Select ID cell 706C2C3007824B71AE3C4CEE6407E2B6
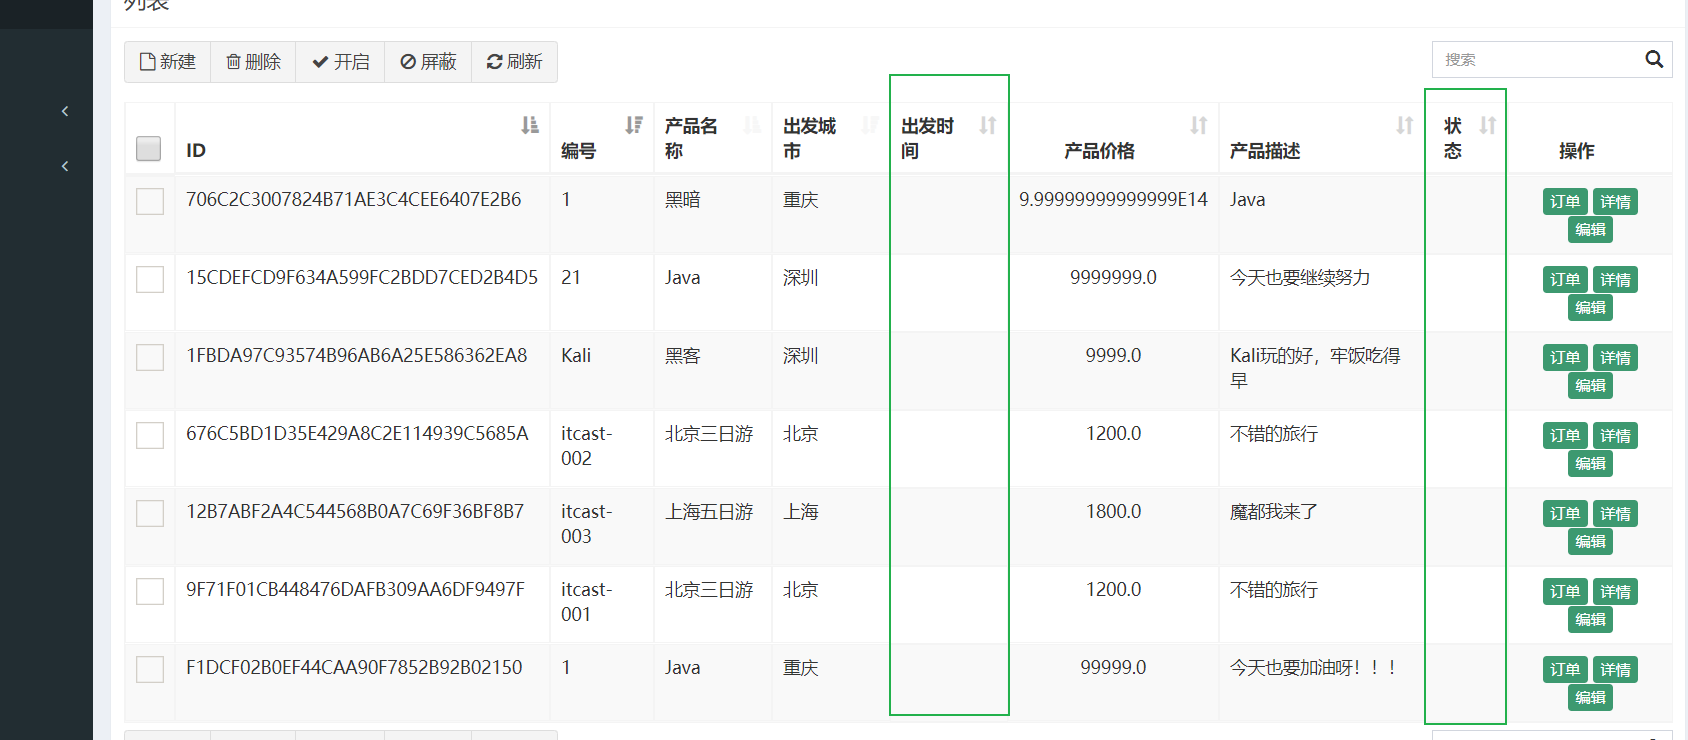Viewport: 1688px width, 740px height. pyautogui.click(x=353, y=200)
